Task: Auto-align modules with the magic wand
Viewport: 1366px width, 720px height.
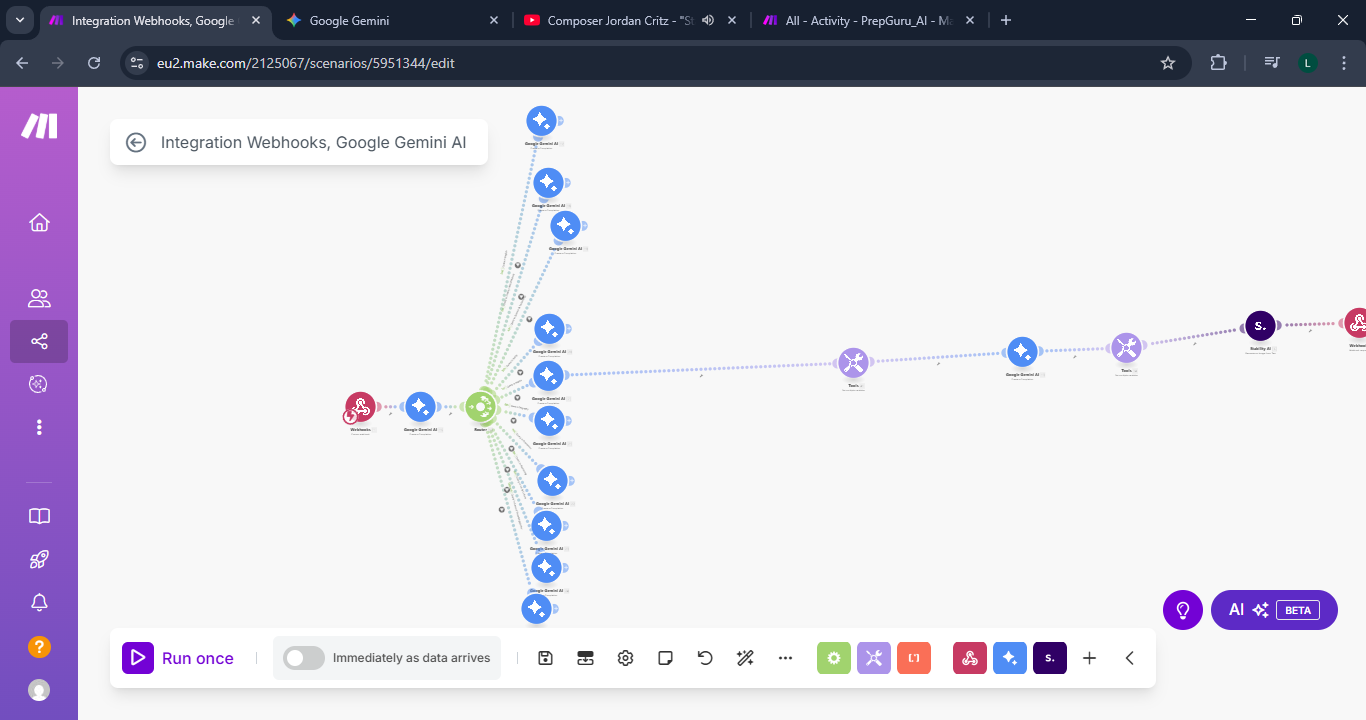Action: click(745, 658)
